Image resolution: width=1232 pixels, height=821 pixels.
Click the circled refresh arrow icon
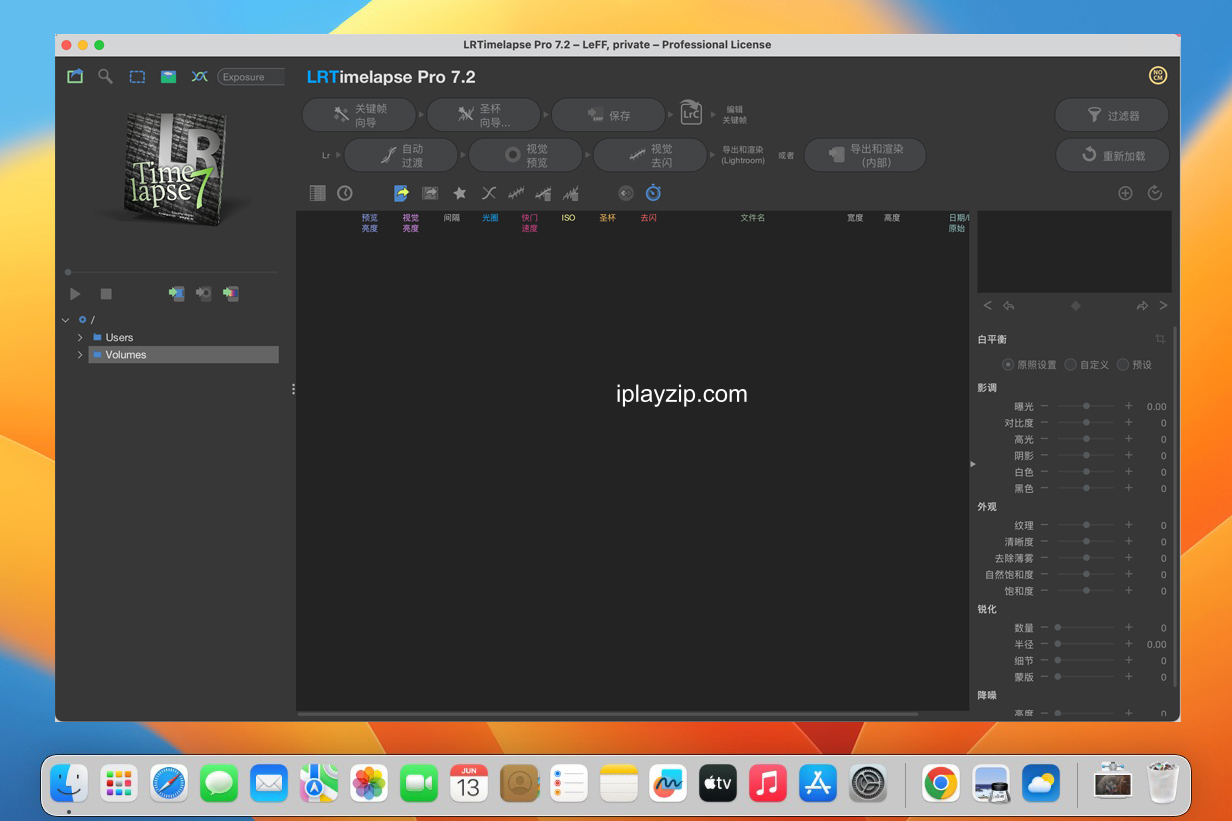[1155, 193]
